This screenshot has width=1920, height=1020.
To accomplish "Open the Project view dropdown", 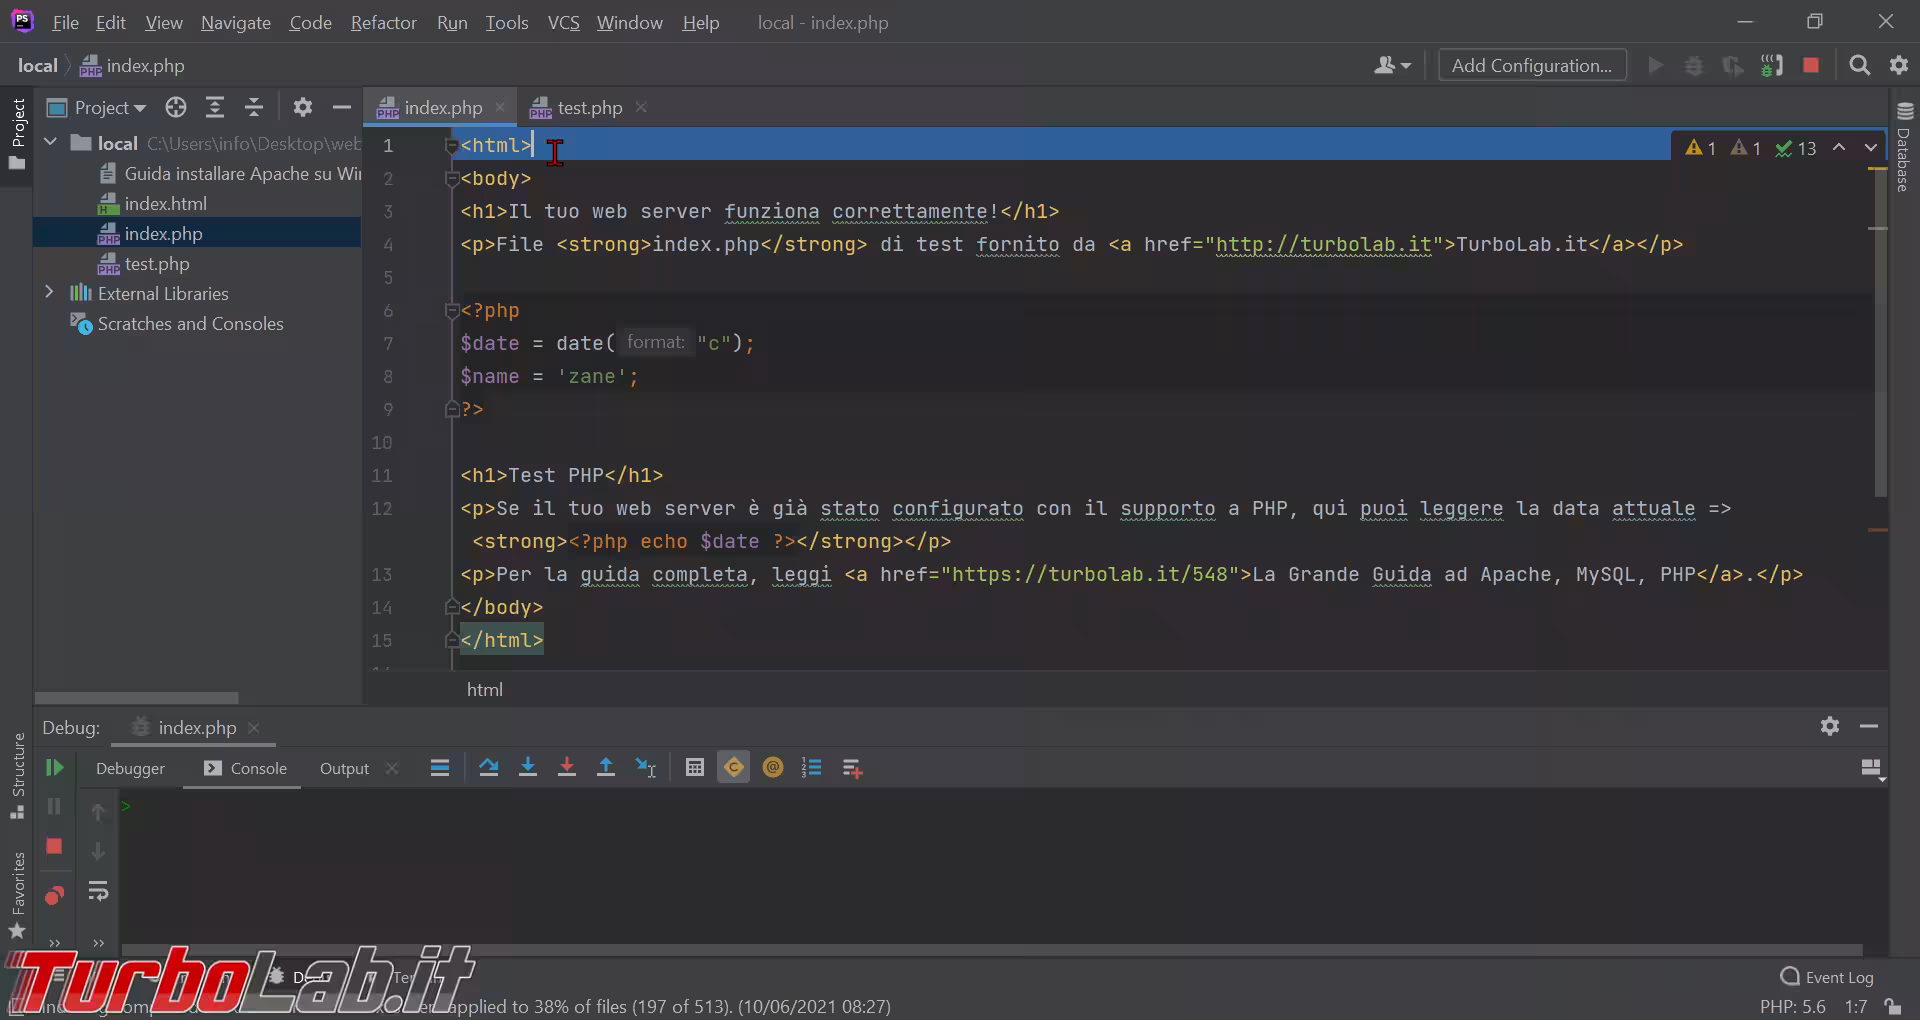I will [110, 108].
